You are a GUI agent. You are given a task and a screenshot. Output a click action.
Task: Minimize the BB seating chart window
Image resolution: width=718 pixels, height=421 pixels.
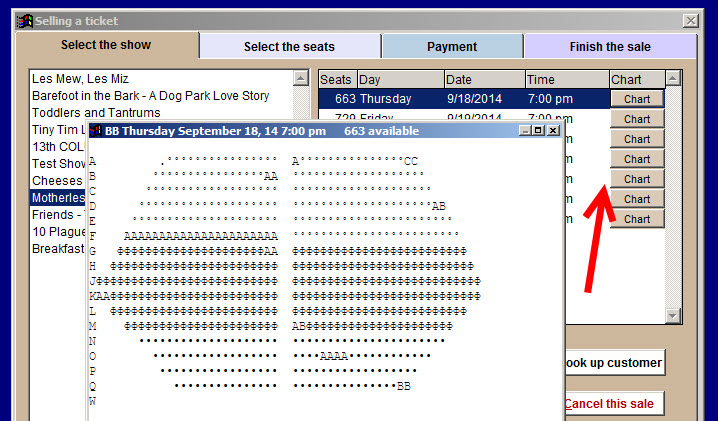(525, 131)
